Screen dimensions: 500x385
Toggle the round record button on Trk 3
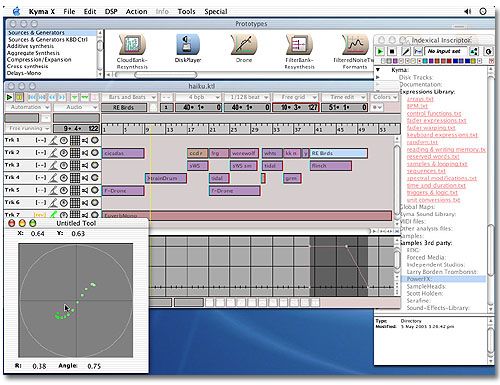(95, 165)
